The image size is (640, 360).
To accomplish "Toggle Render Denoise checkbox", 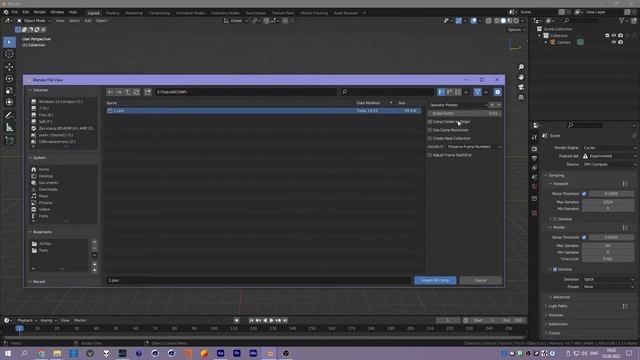I will pyautogui.click(x=555, y=269).
